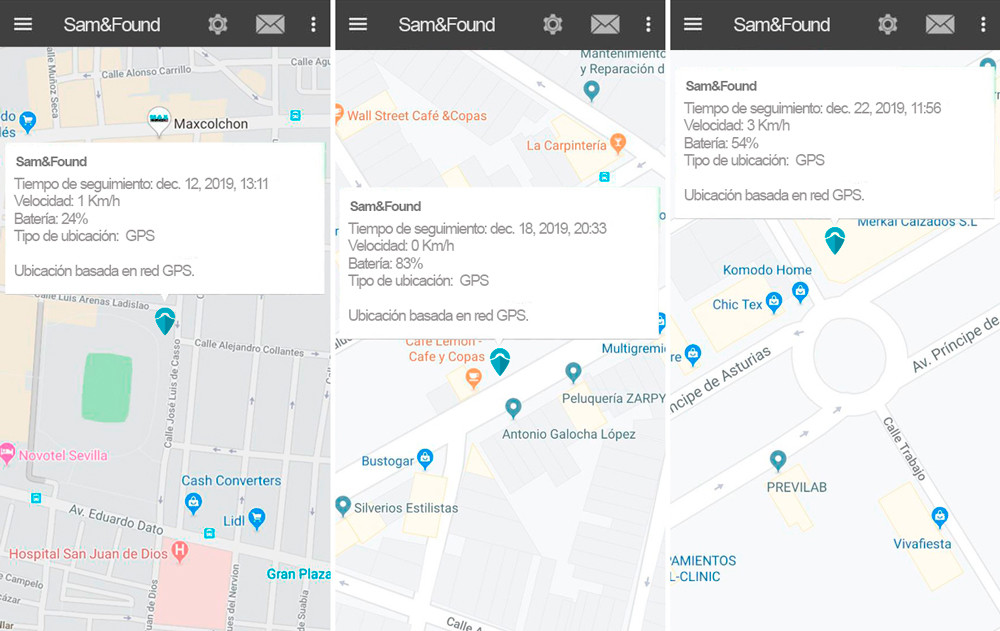Image resolution: width=1000 pixels, height=631 pixels.
Task: Click Calle Trabajo street label
Action: pyautogui.click(x=904, y=448)
